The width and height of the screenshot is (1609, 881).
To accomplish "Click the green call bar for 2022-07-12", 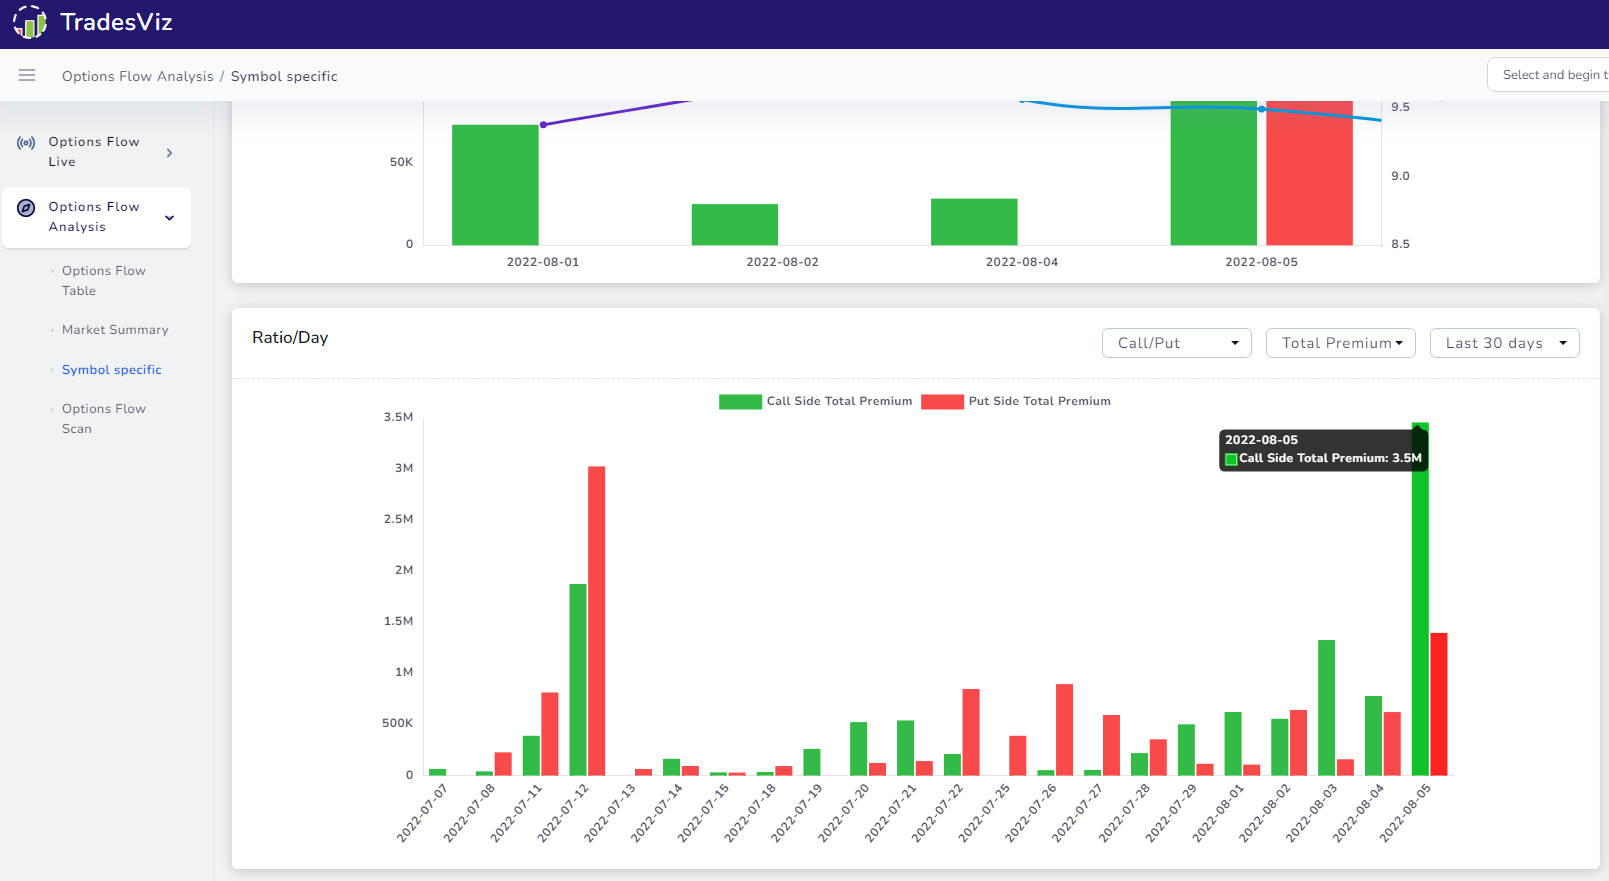I will 578,680.
